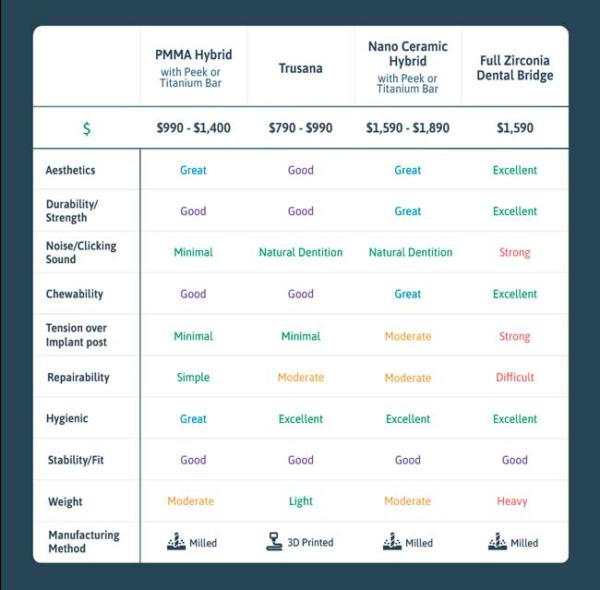Click the Light weight value for Trusana
The image size is (600, 590).
point(300,501)
